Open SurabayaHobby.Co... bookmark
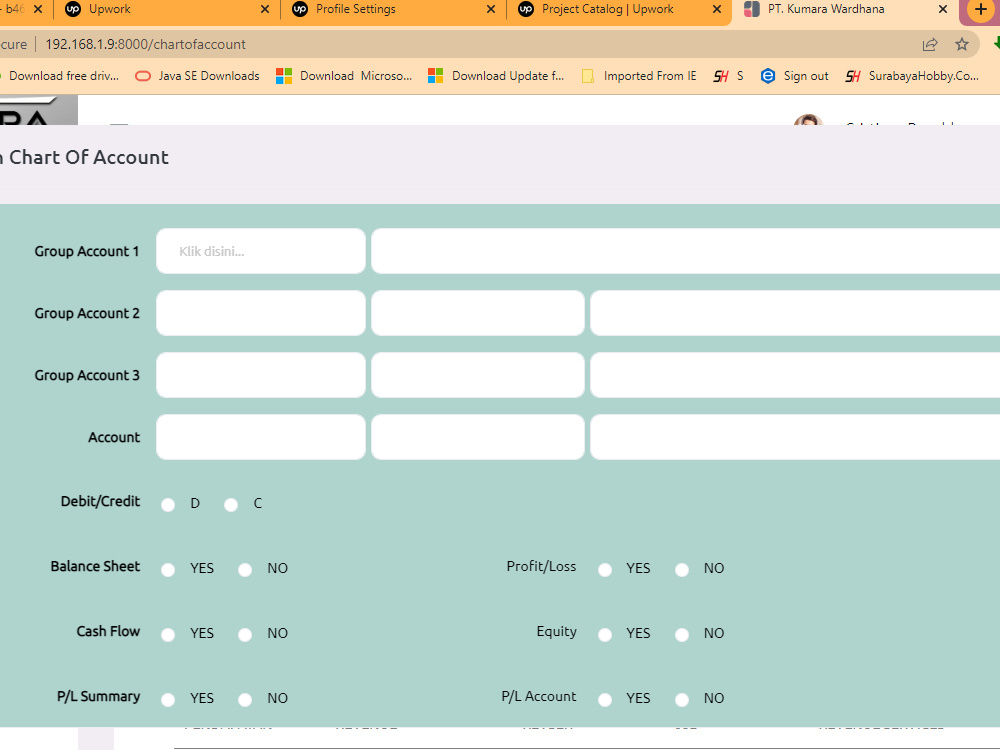This screenshot has height=750, width=1000. [x=912, y=76]
